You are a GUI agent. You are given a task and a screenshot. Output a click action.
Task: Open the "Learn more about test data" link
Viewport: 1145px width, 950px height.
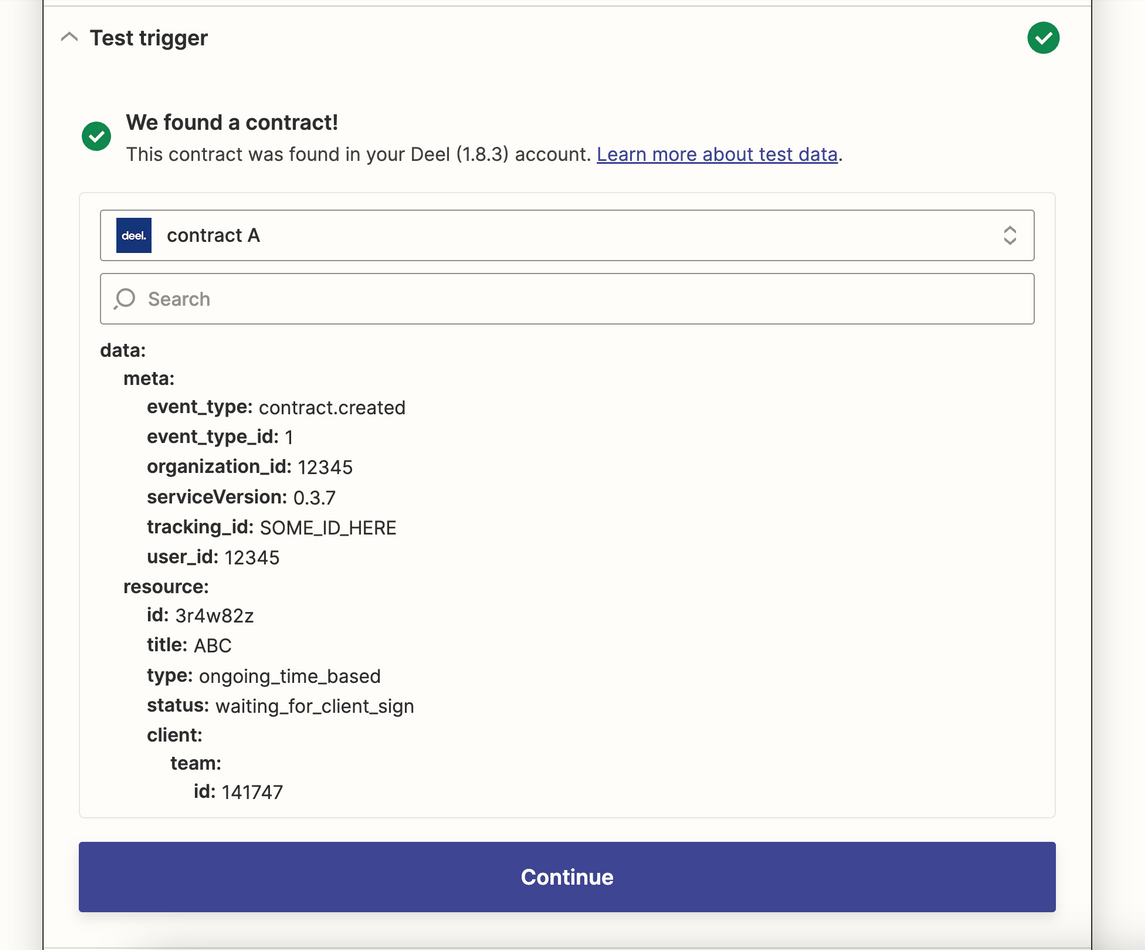716,154
